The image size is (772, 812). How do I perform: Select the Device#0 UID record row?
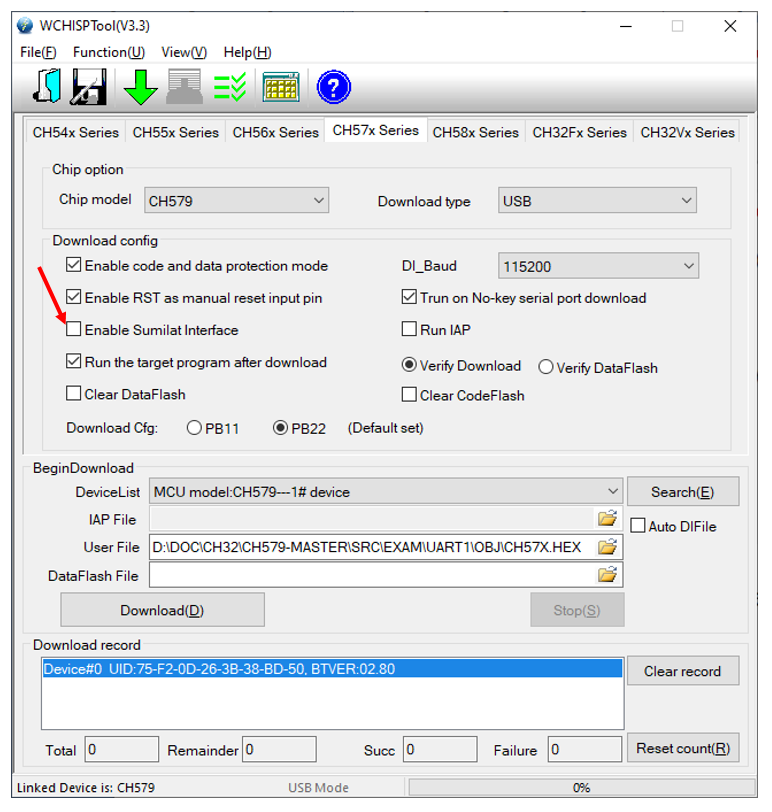pos(332,669)
